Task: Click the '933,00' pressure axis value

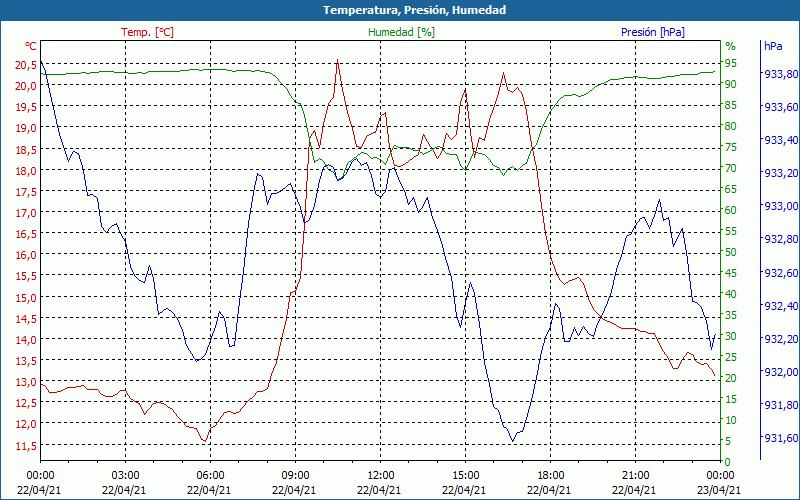Action: (x=781, y=206)
